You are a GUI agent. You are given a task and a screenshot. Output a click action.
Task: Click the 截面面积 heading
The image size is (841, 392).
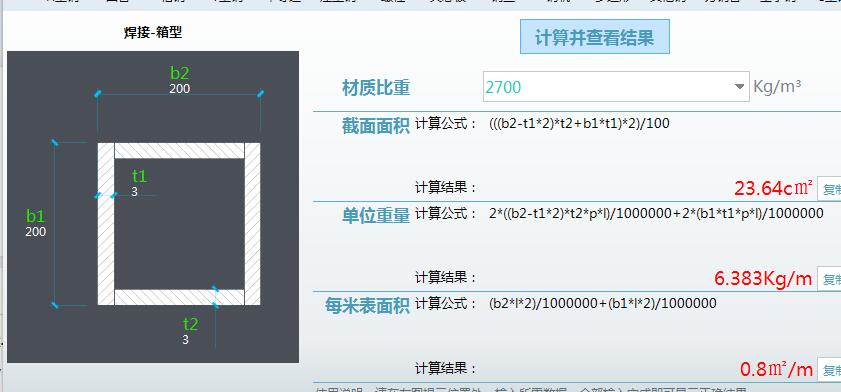(376, 125)
